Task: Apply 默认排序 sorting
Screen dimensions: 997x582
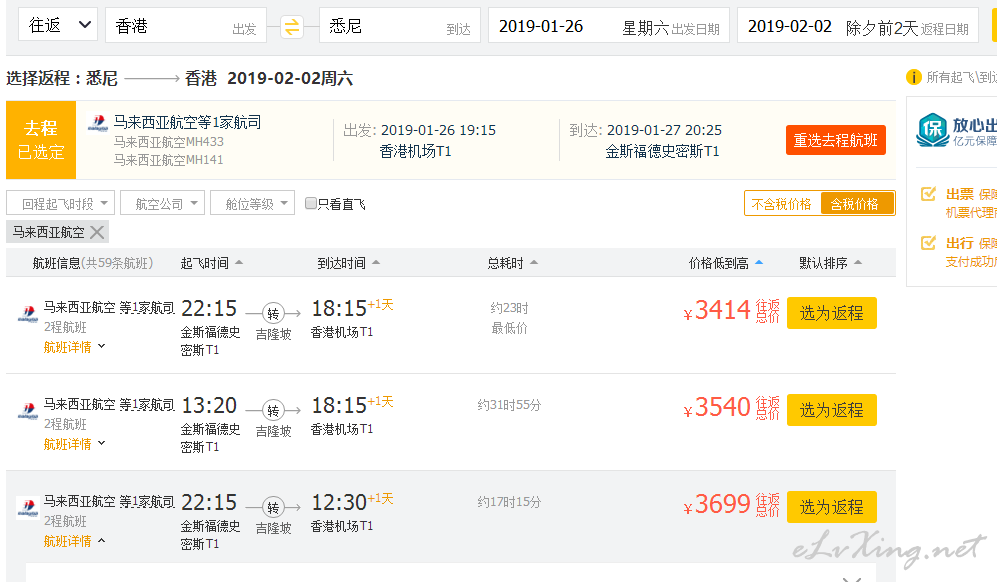Action: pyautogui.click(x=830, y=263)
